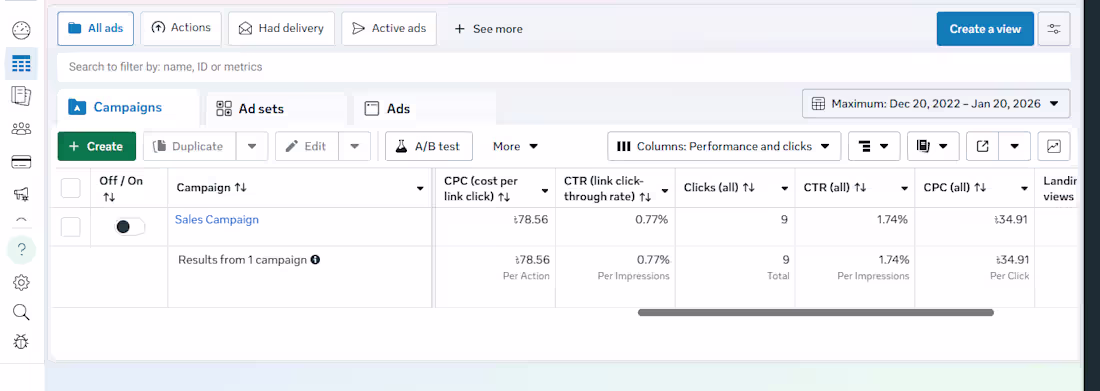
Task: Switch to the Ads tab
Action: 424,109
